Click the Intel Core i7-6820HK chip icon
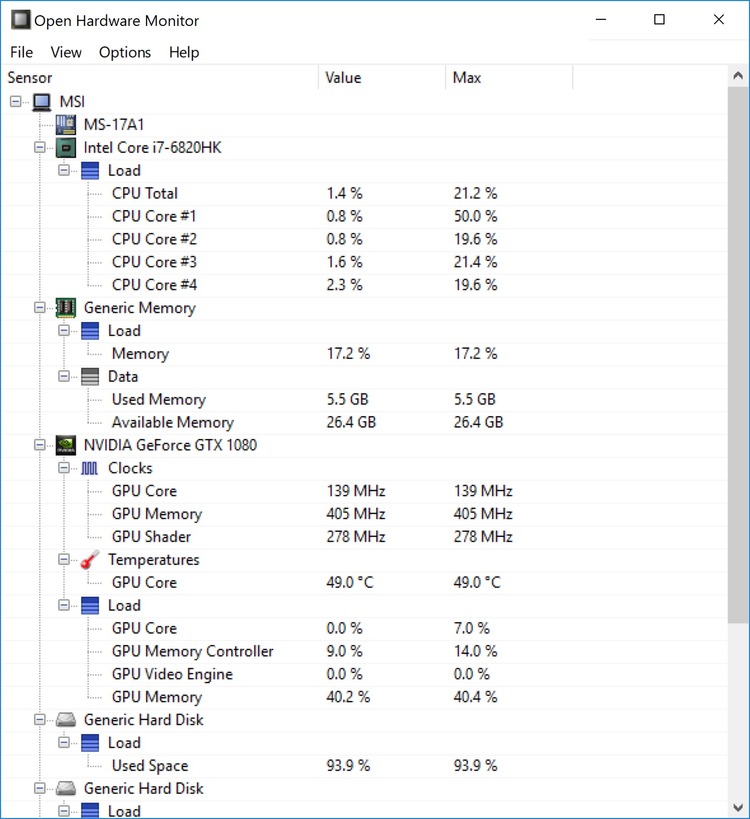 (x=66, y=147)
